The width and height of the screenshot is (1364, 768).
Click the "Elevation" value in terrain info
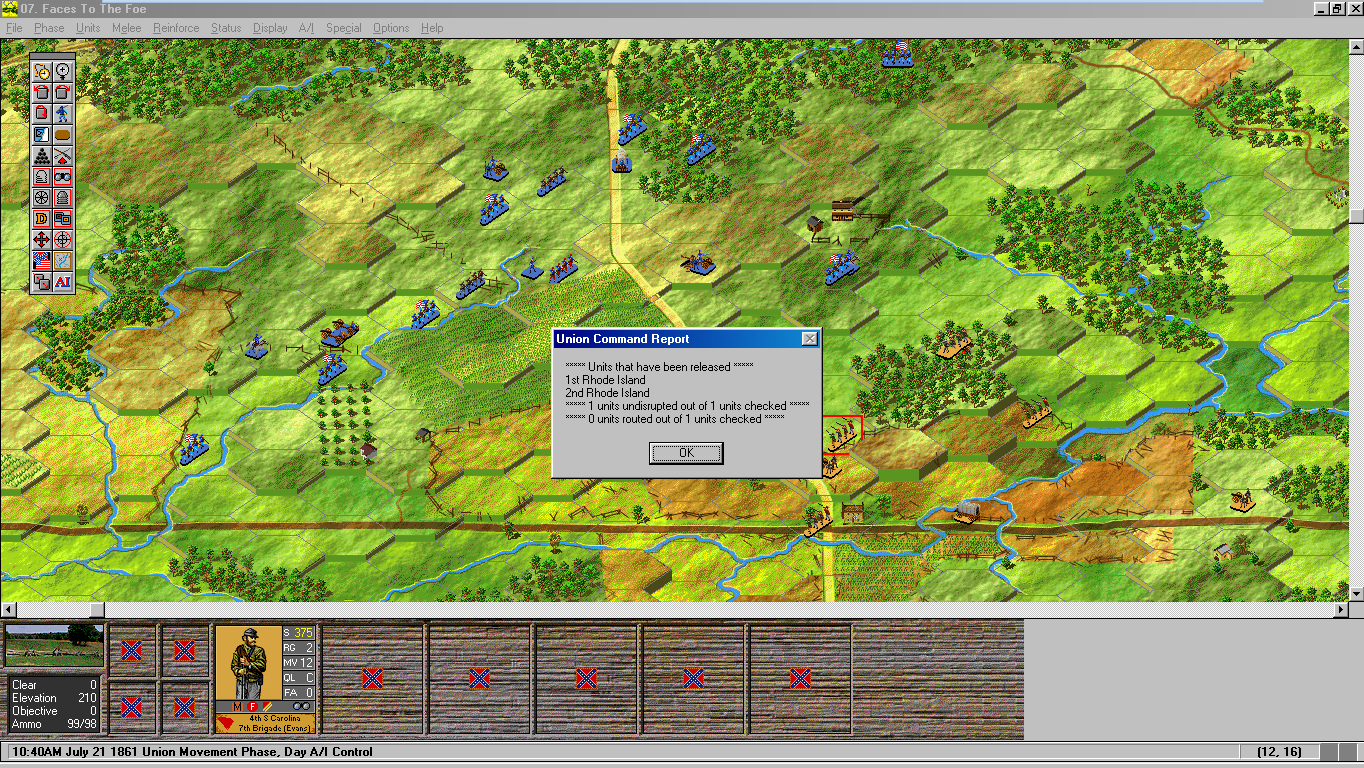coord(88,698)
